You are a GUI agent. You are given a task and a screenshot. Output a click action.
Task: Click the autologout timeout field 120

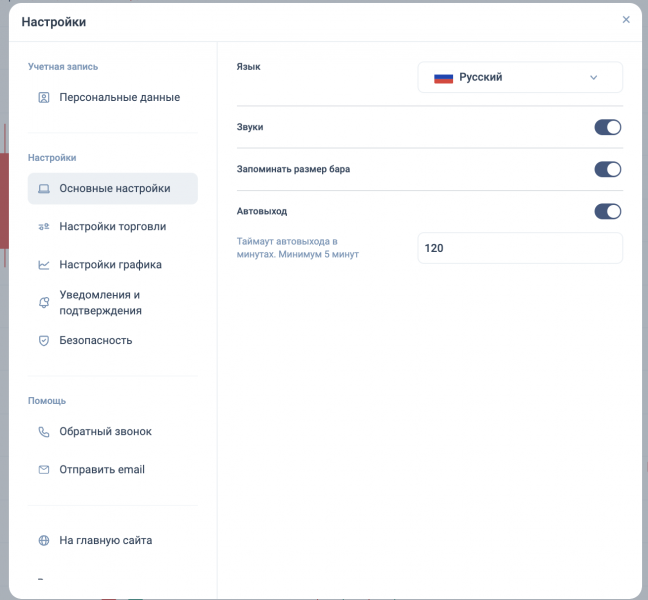pyautogui.click(x=520, y=248)
